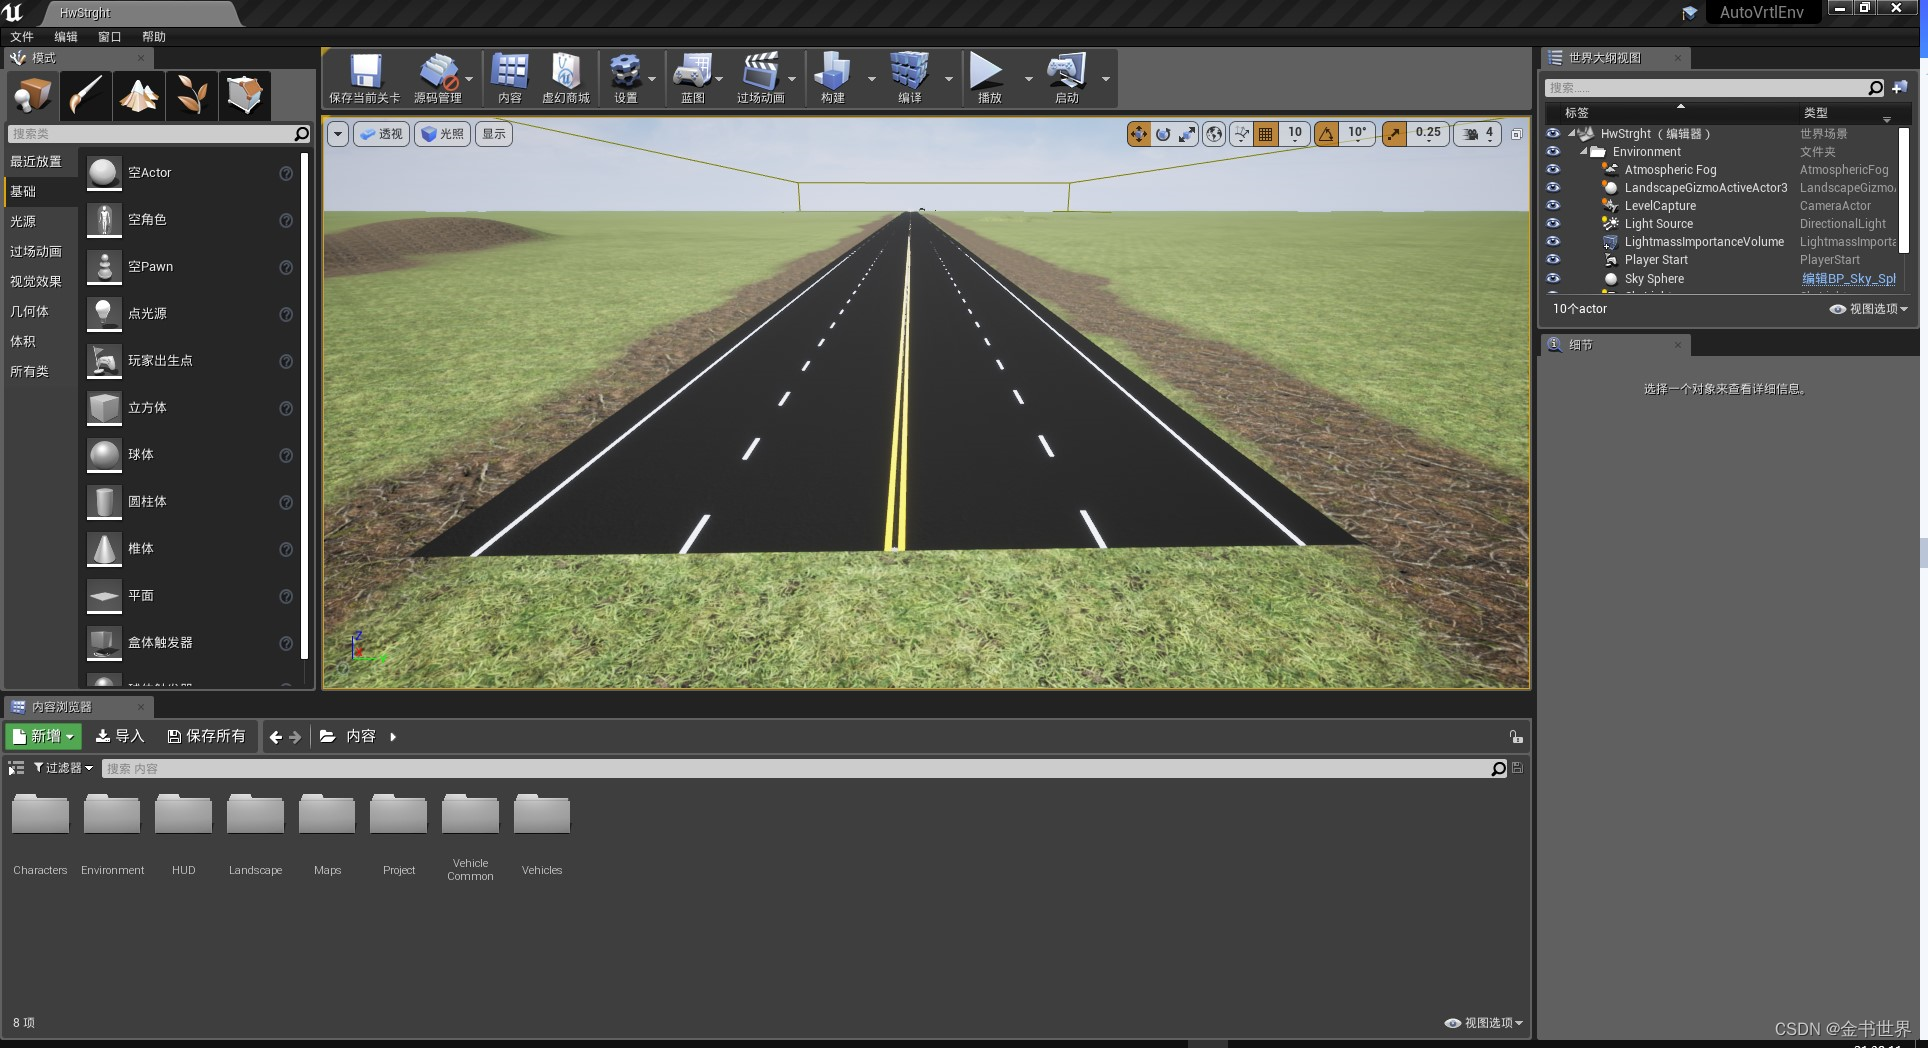Switch to Foliage mode icon
The height and width of the screenshot is (1048, 1928).
click(x=191, y=95)
